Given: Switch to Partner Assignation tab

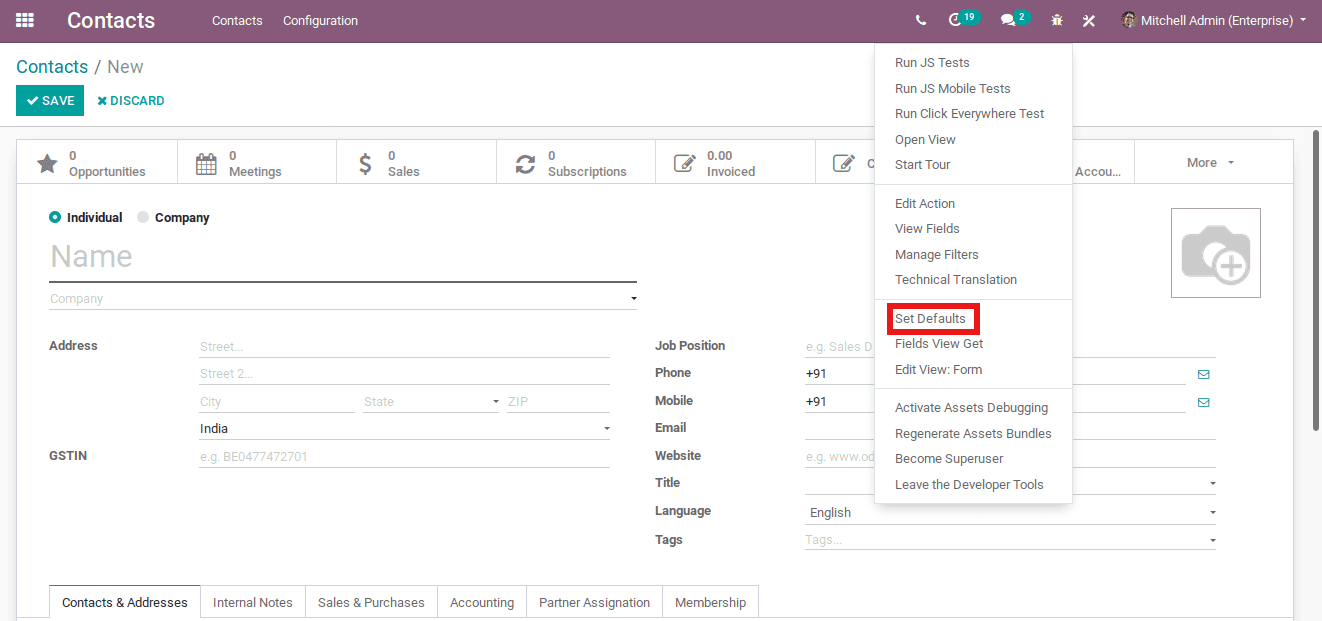Looking at the screenshot, I should pyautogui.click(x=594, y=602).
